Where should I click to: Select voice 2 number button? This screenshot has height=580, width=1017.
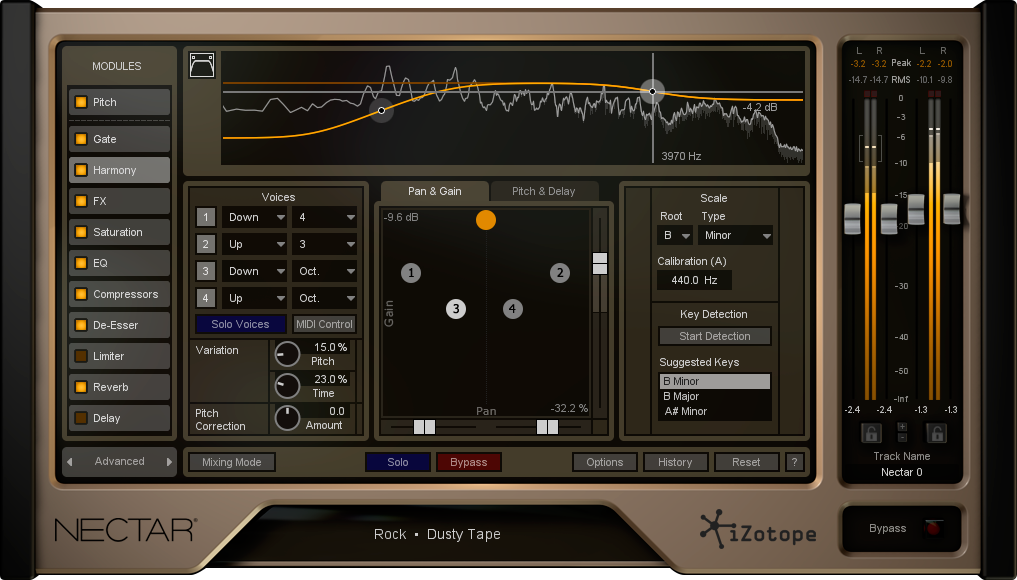pos(206,245)
